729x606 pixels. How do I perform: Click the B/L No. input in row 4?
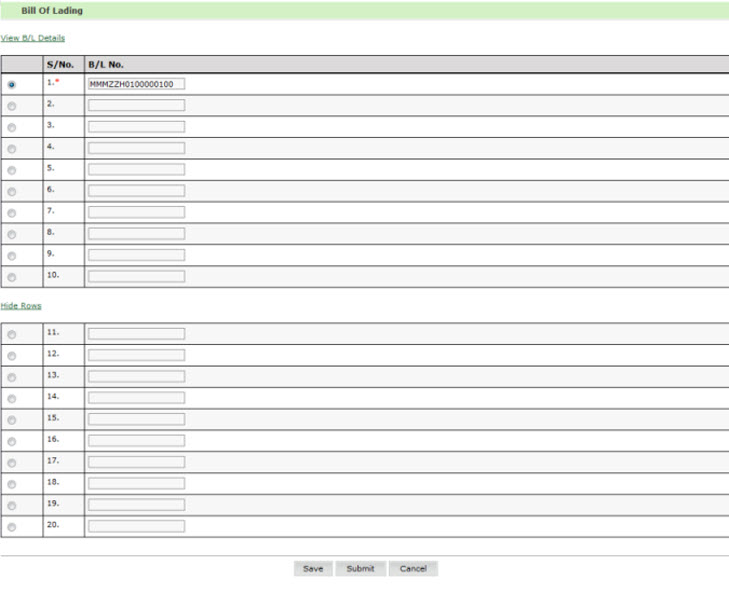coord(136,148)
